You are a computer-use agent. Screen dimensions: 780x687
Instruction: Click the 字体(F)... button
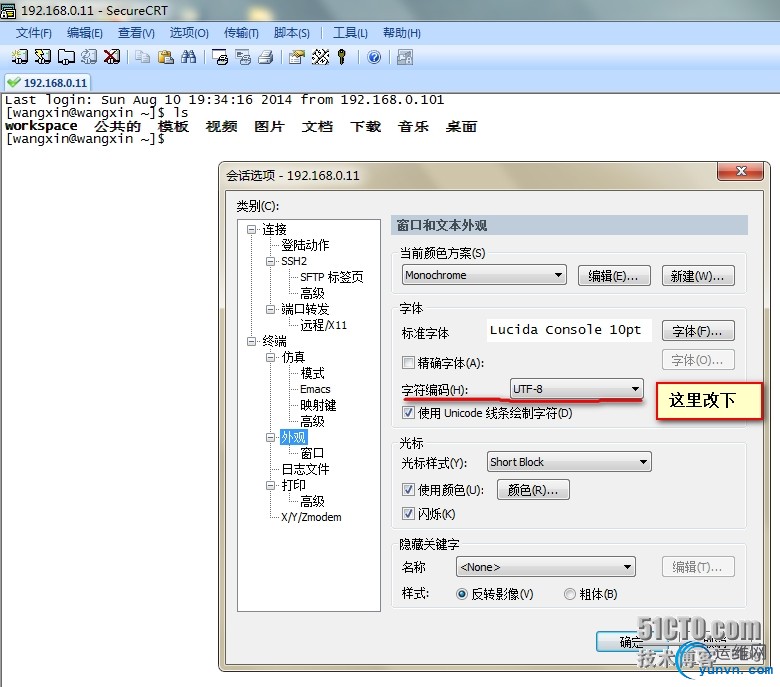pyautogui.click(x=697, y=331)
